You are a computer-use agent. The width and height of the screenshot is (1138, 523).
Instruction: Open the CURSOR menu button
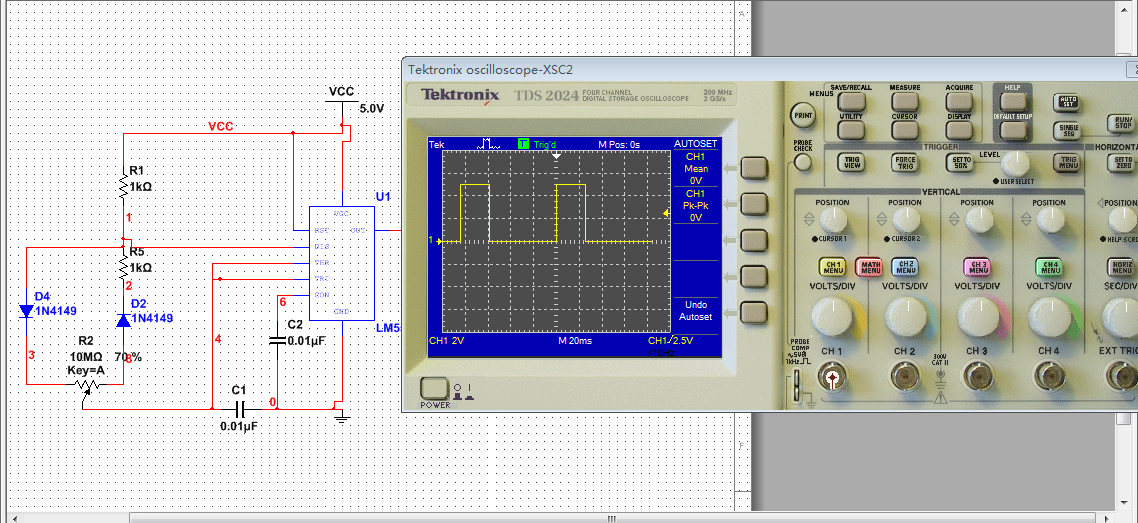905,129
